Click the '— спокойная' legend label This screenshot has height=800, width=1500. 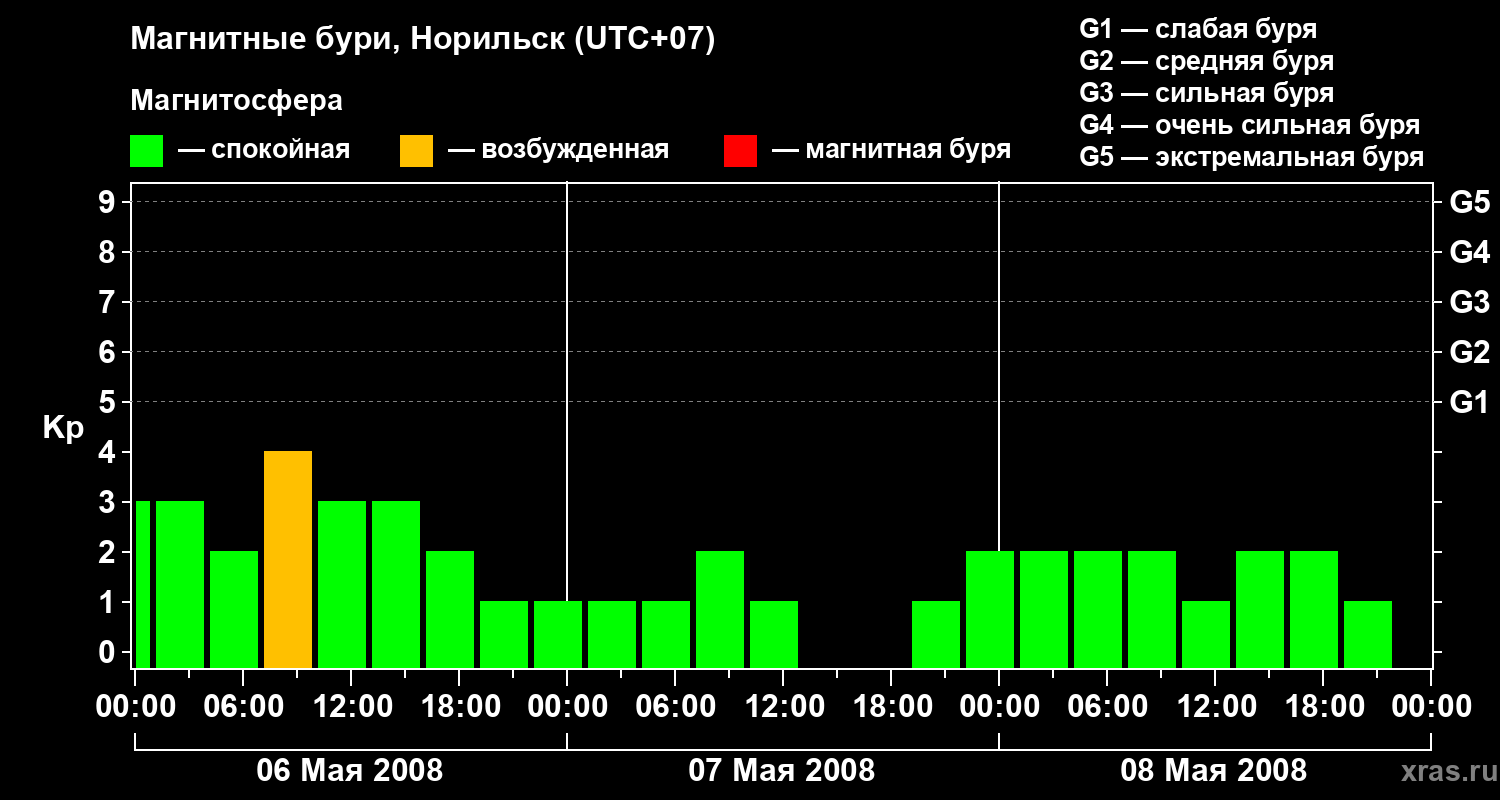tap(264, 151)
